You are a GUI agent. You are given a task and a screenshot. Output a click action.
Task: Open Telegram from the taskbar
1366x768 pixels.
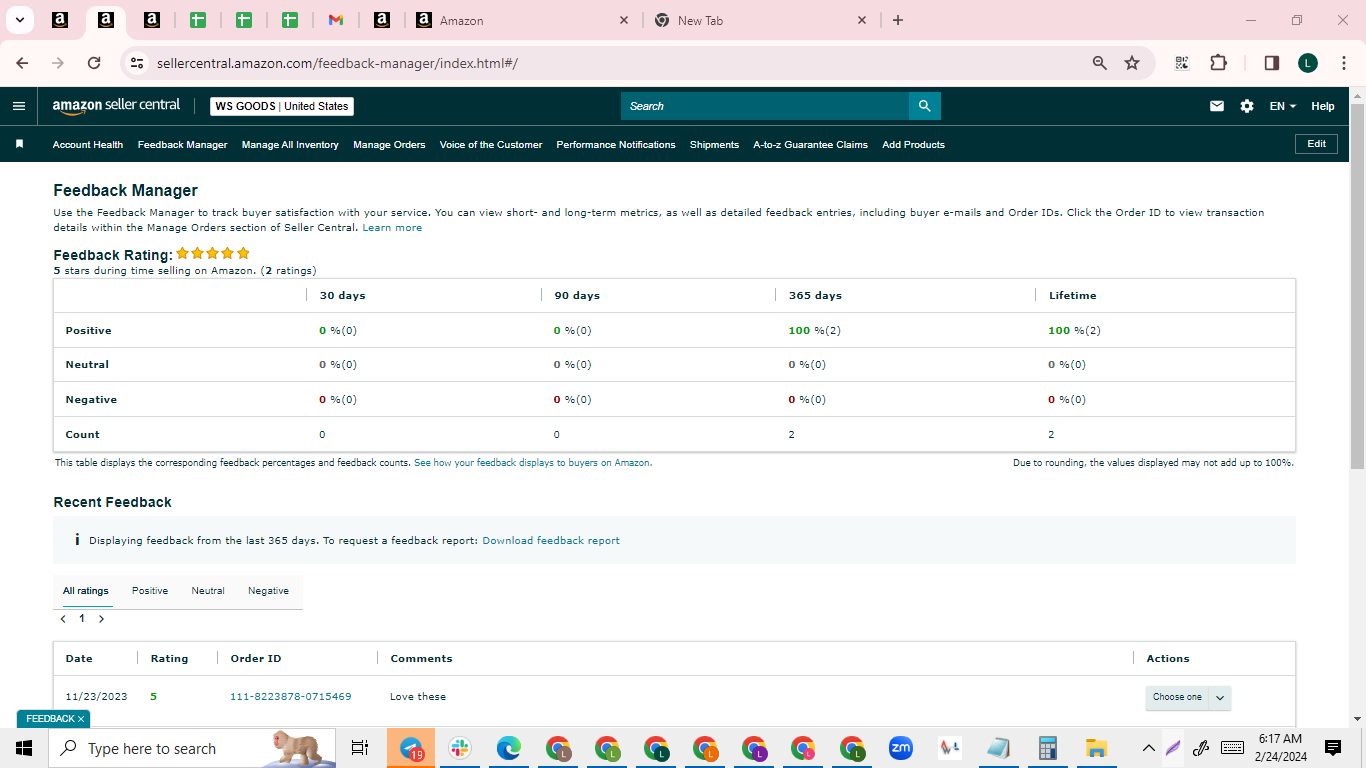coord(411,748)
